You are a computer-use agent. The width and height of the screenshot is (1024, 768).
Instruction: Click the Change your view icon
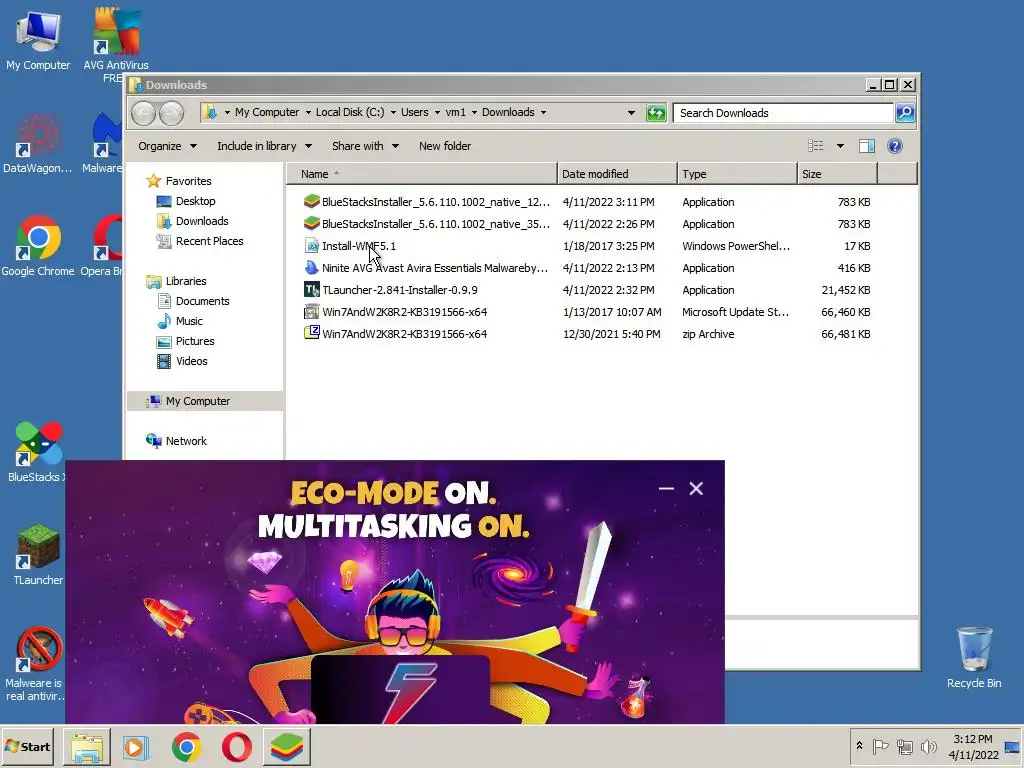[x=816, y=146]
